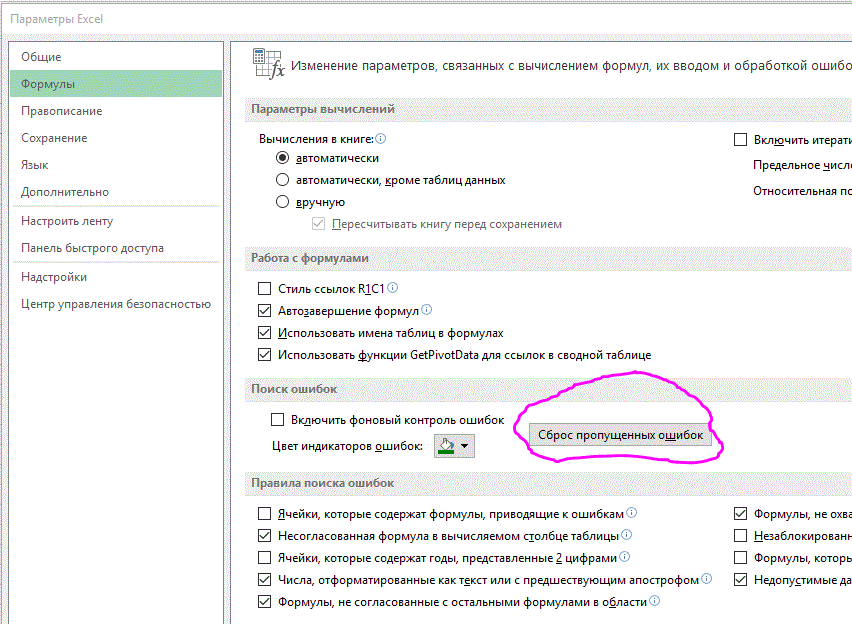The width and height of the screenshot is (852, 624).
Task: Select автоматически, кроме таблиц данных option
Action: [x=282, y=179]
